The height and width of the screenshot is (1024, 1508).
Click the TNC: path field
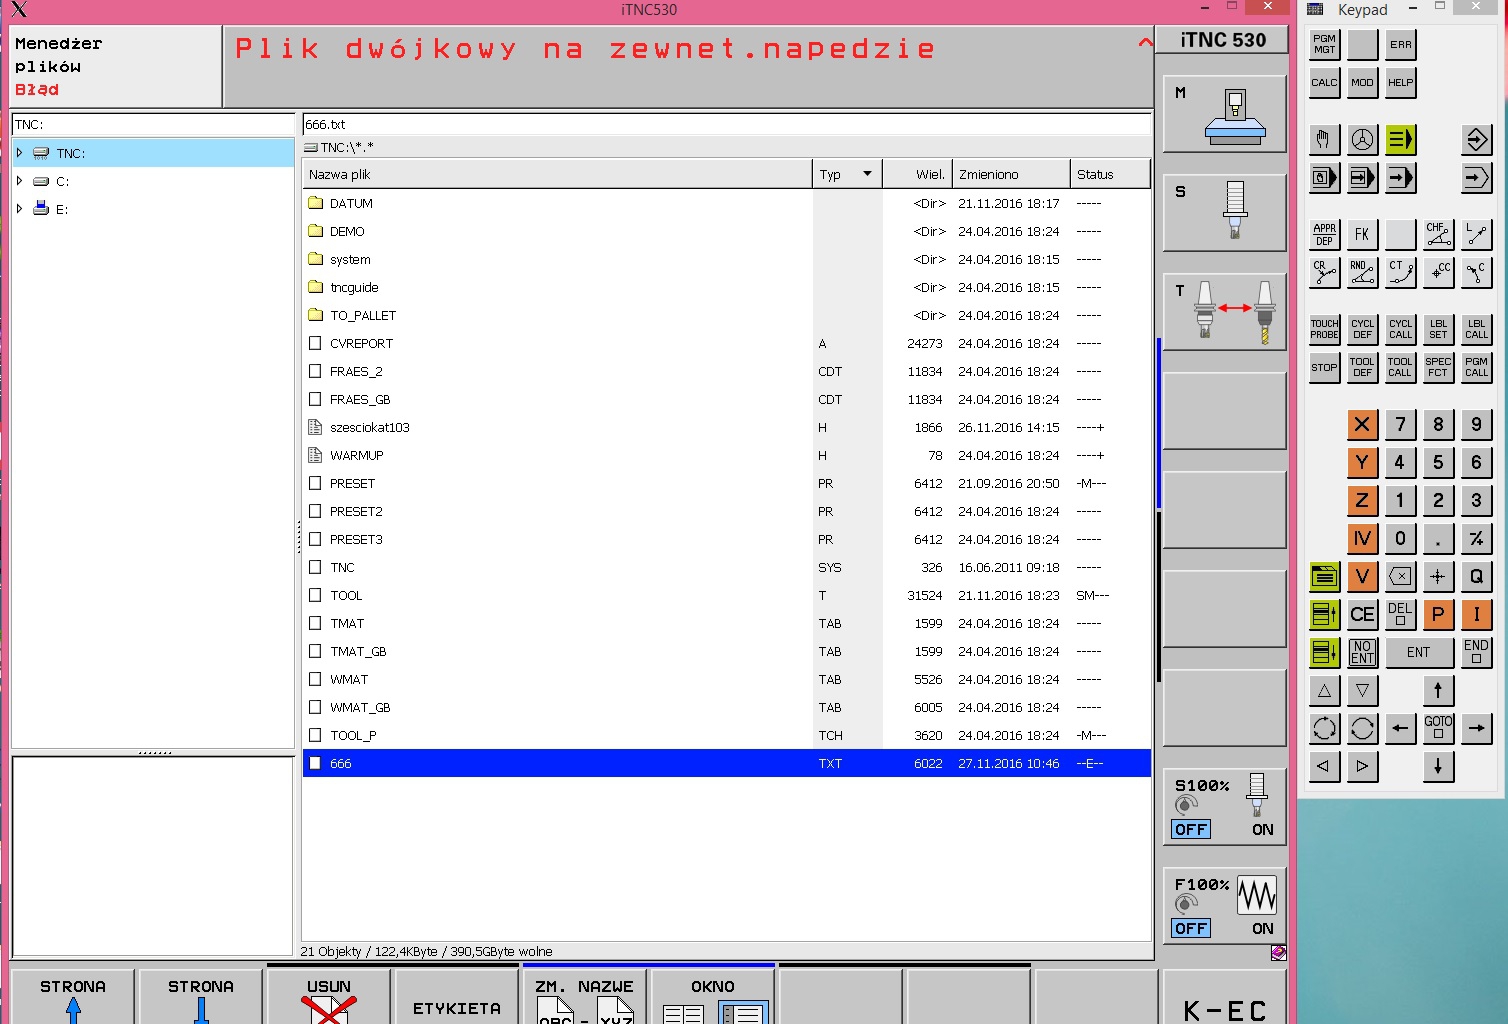[152, 124]
